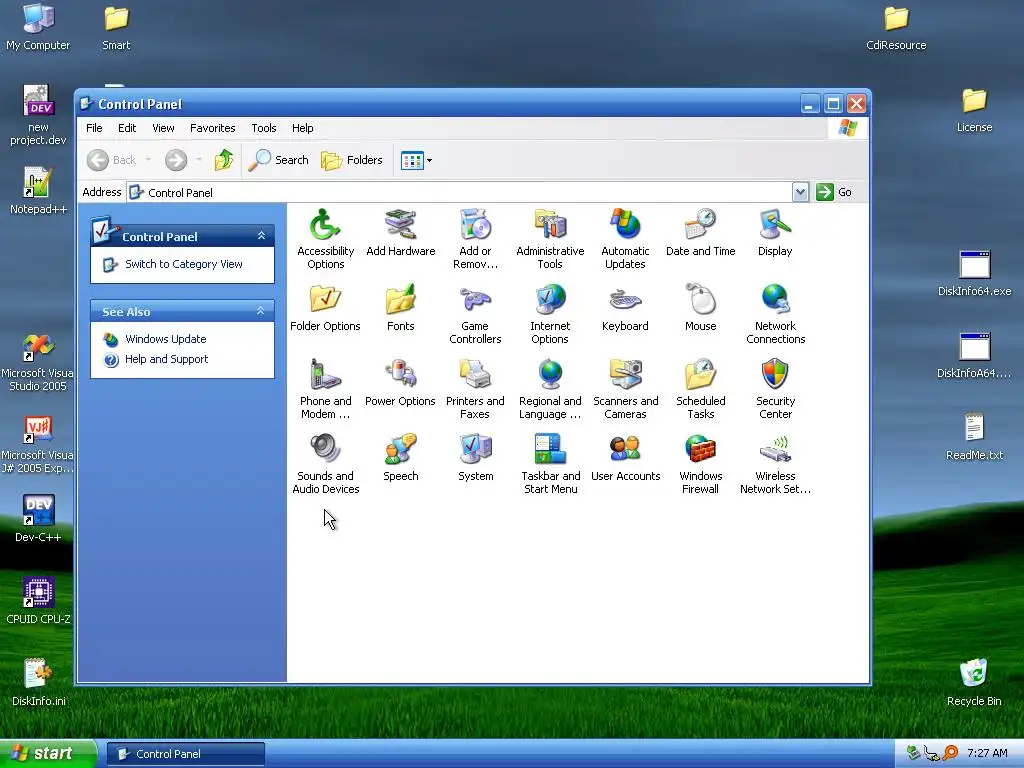Click the Search toolbar button
1024x768 pixels.
coord(278,160)
